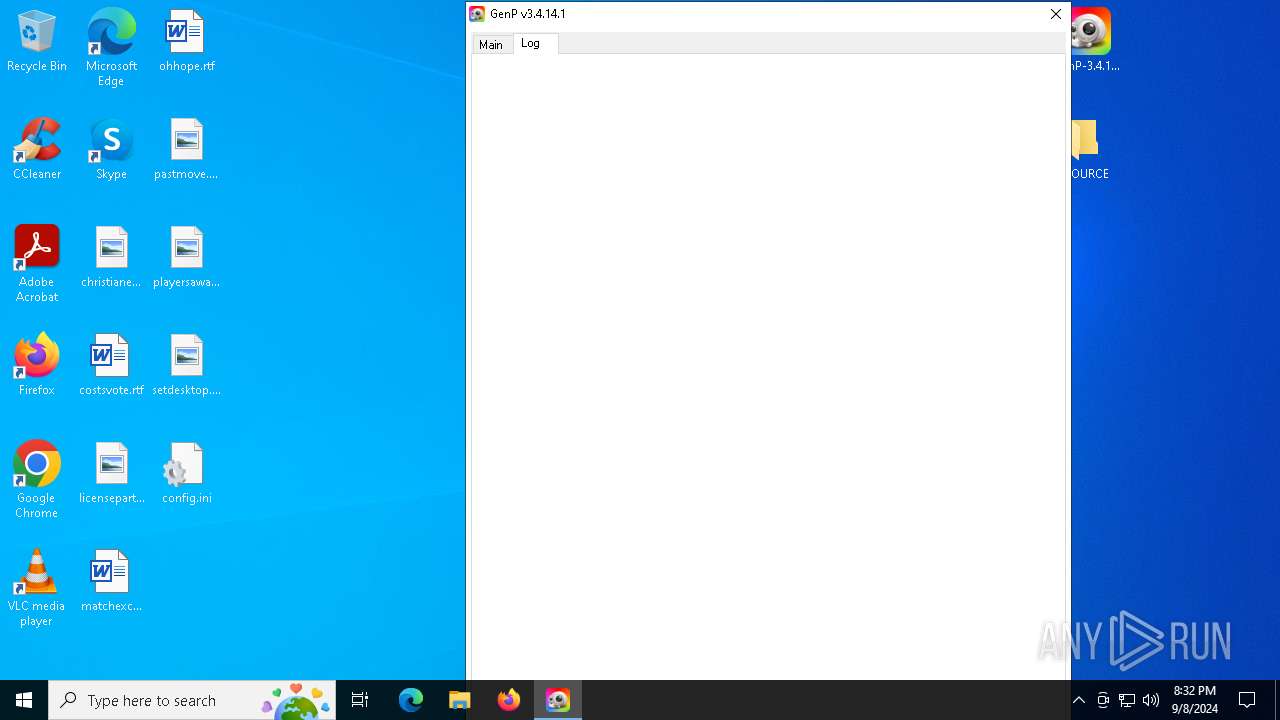
Task: Show hidden system tray icons
Action: (1078, 700)
